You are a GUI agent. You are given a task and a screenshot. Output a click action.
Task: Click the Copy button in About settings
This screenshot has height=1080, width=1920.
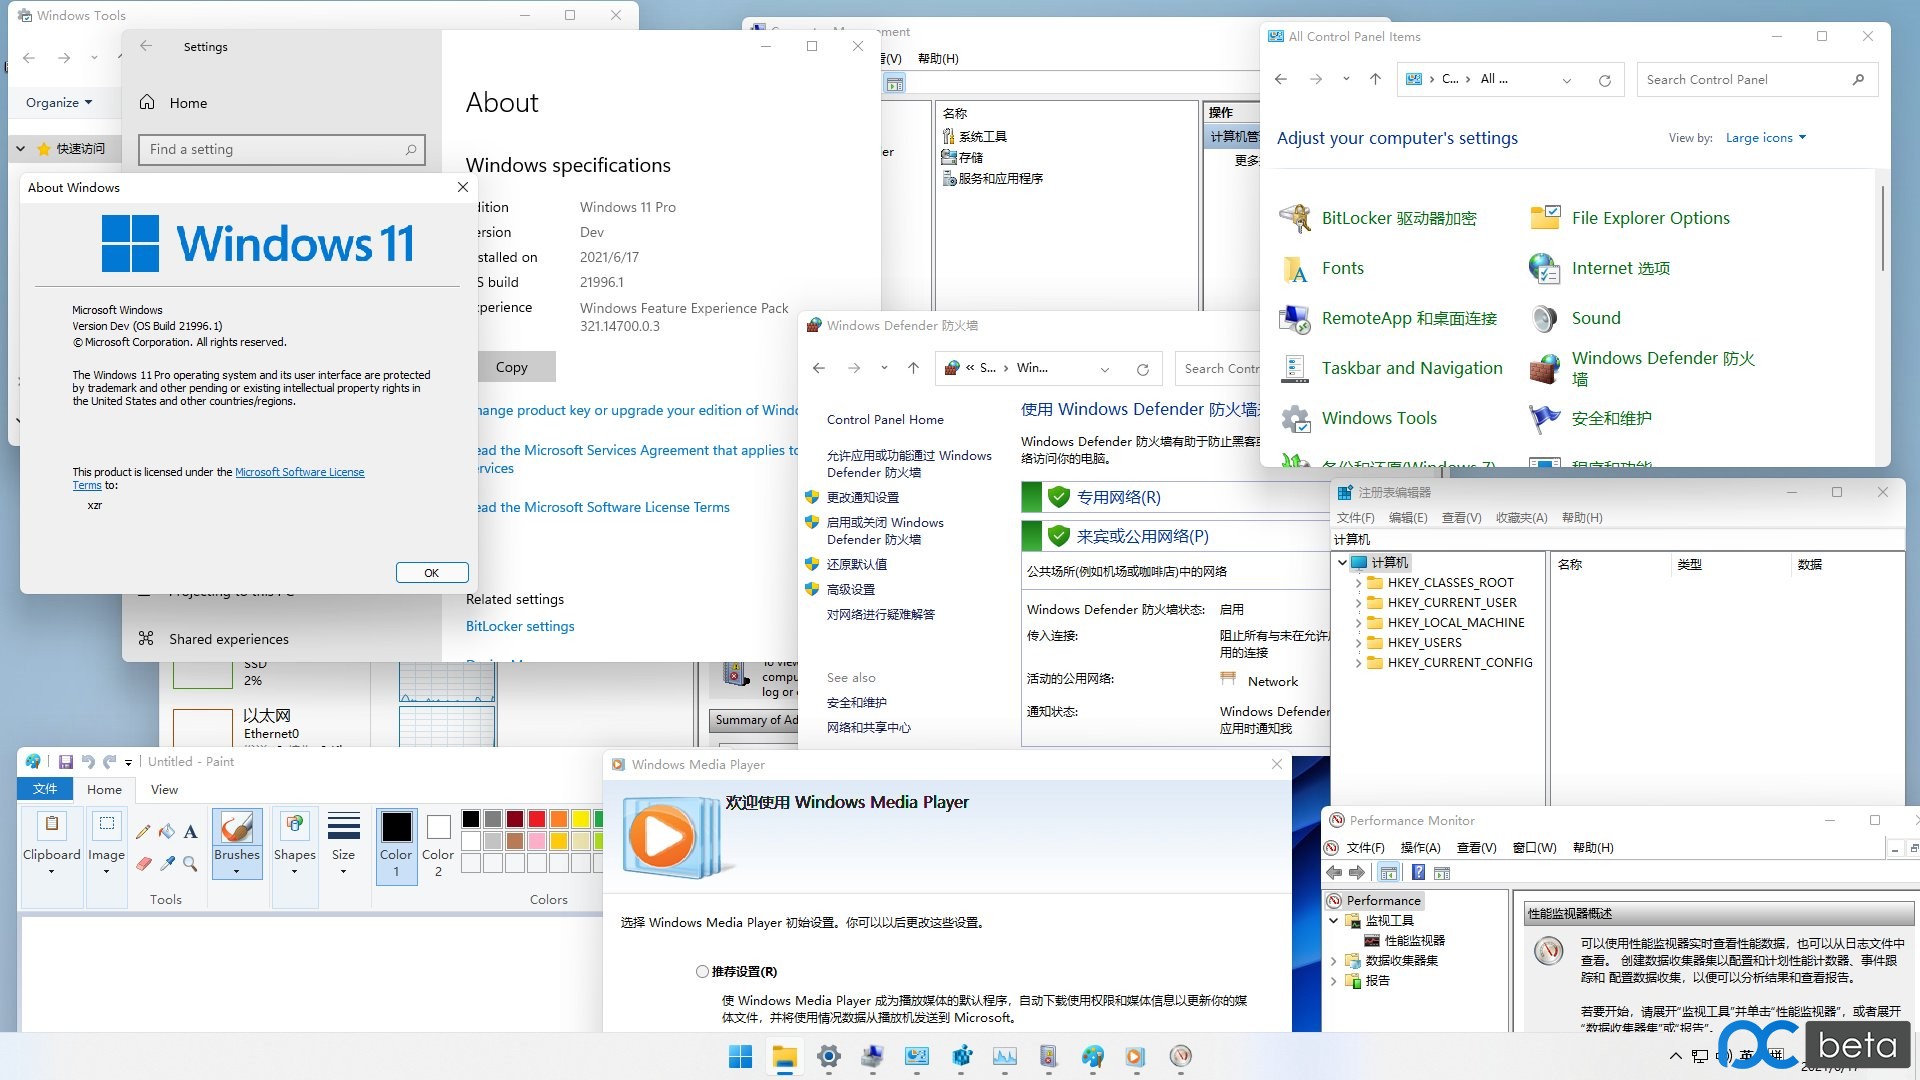coord(511,367)
